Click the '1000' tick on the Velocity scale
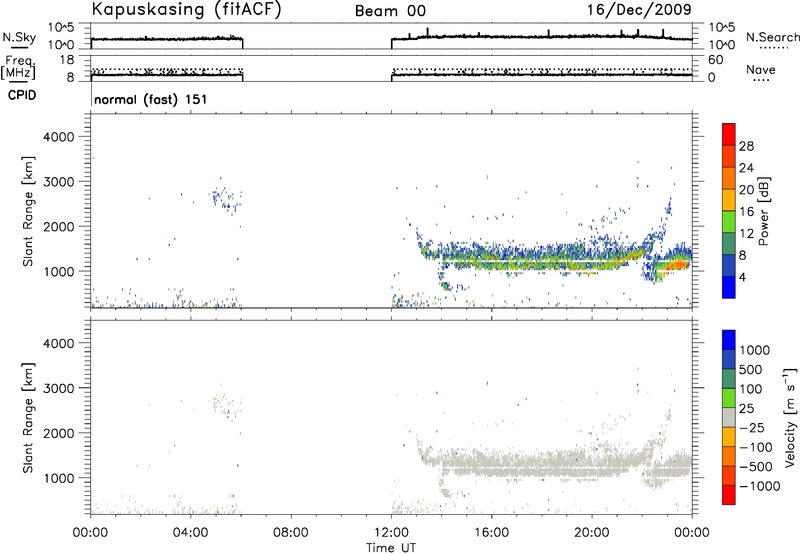 click(x=754, y=350)
